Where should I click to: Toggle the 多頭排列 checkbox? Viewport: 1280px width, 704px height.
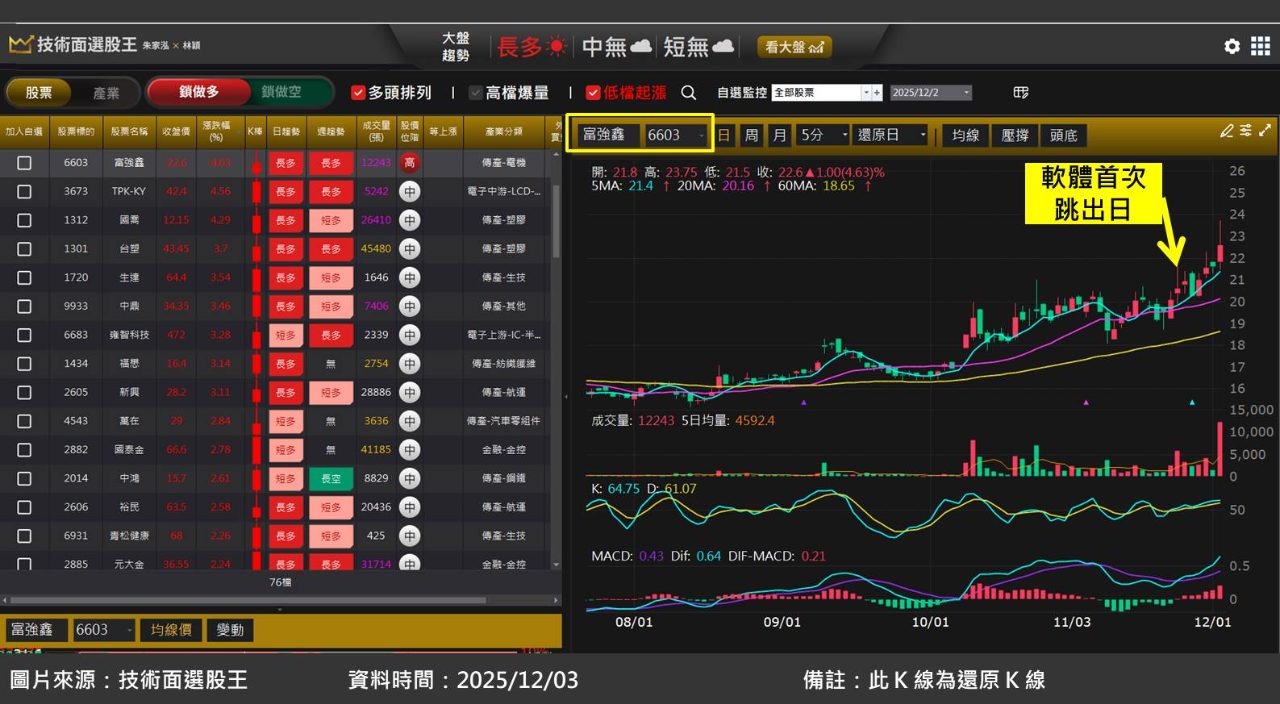[x=358, y=93]
